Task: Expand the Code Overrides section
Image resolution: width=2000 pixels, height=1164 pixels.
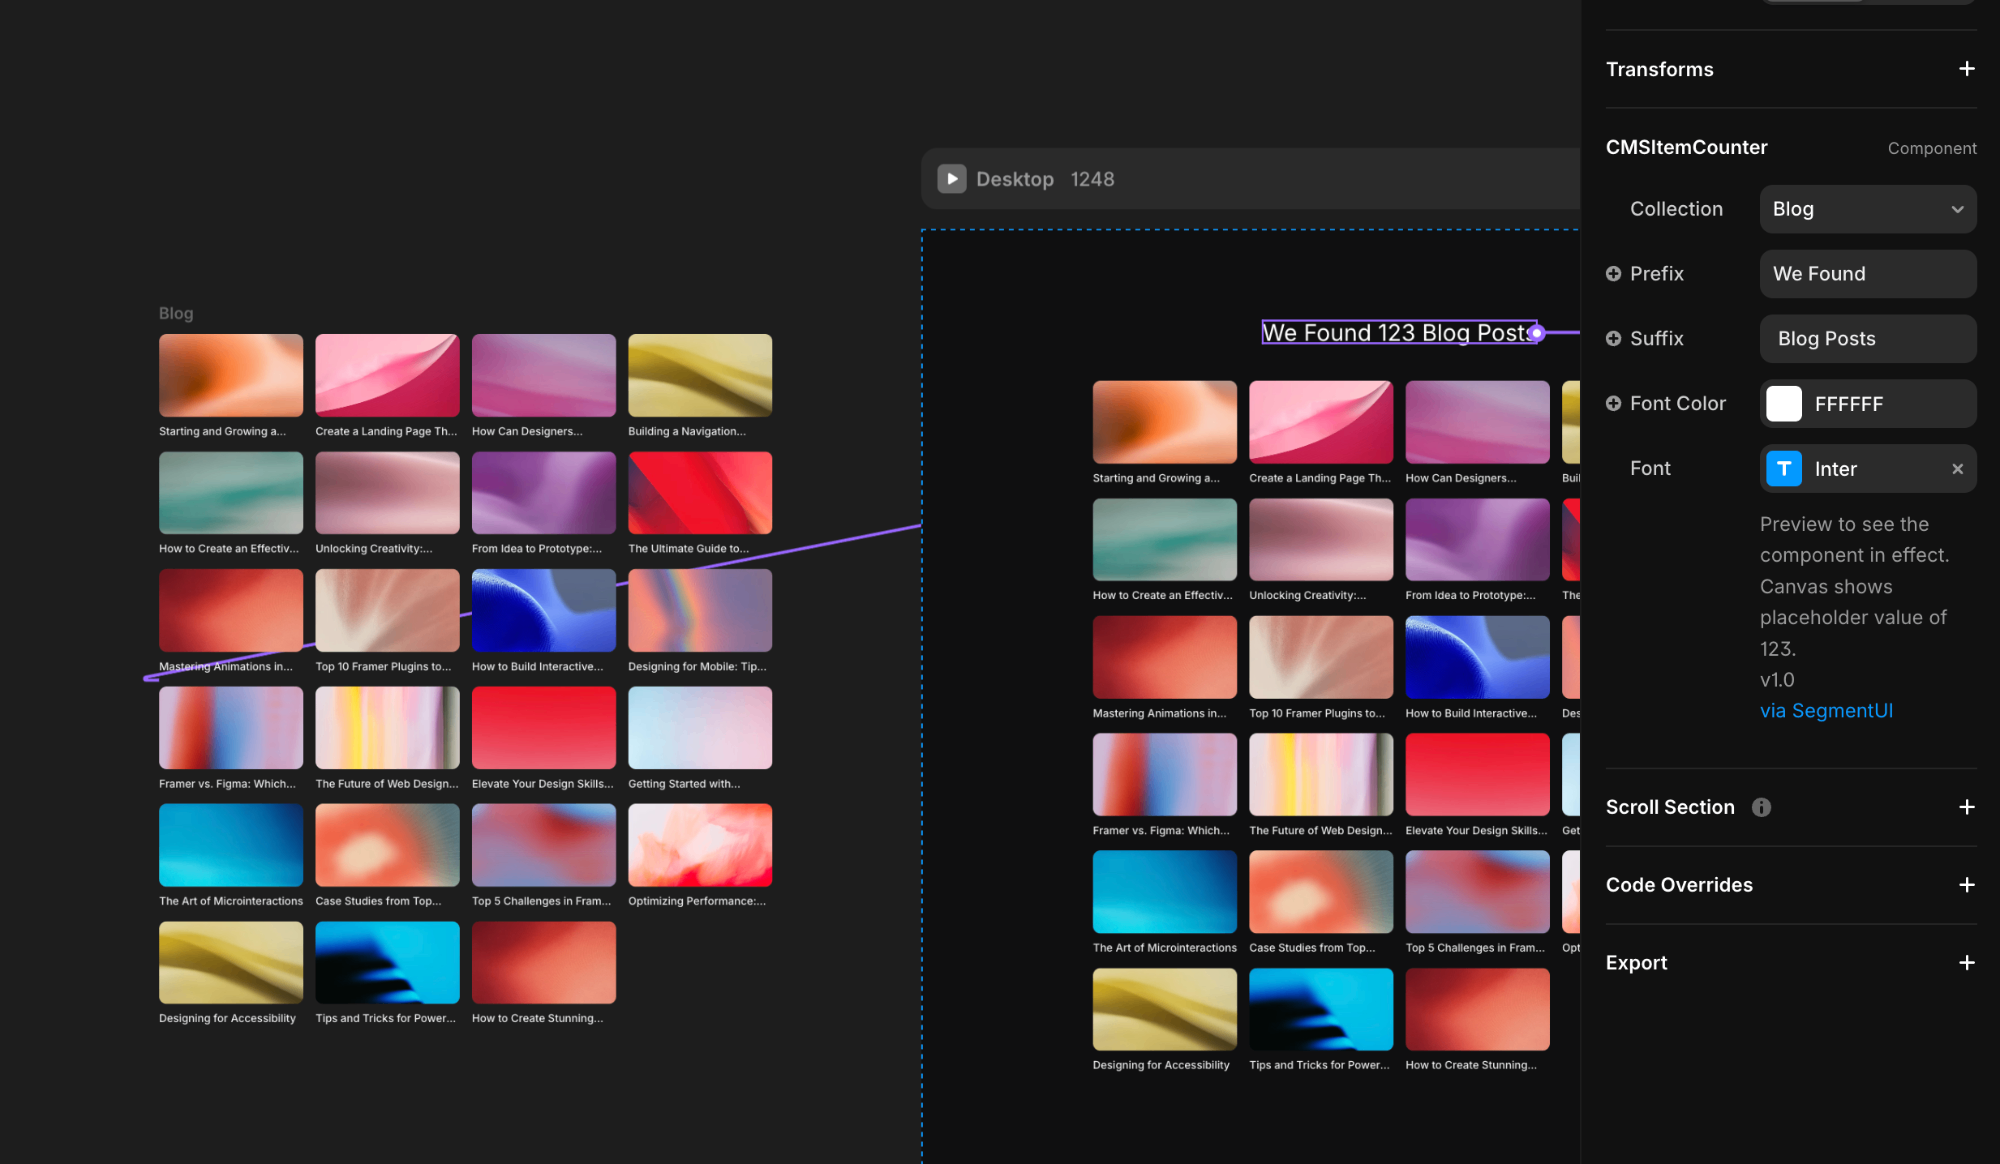Action: (x=1966, y=885)
